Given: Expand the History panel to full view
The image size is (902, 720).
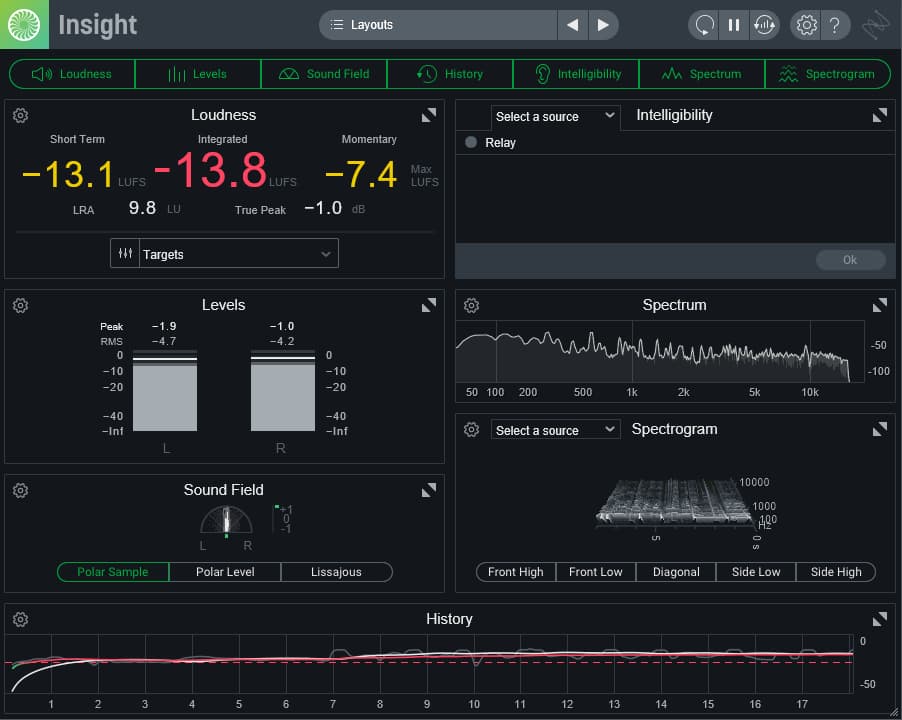Looking at the screenshot, I should (880, 619).
